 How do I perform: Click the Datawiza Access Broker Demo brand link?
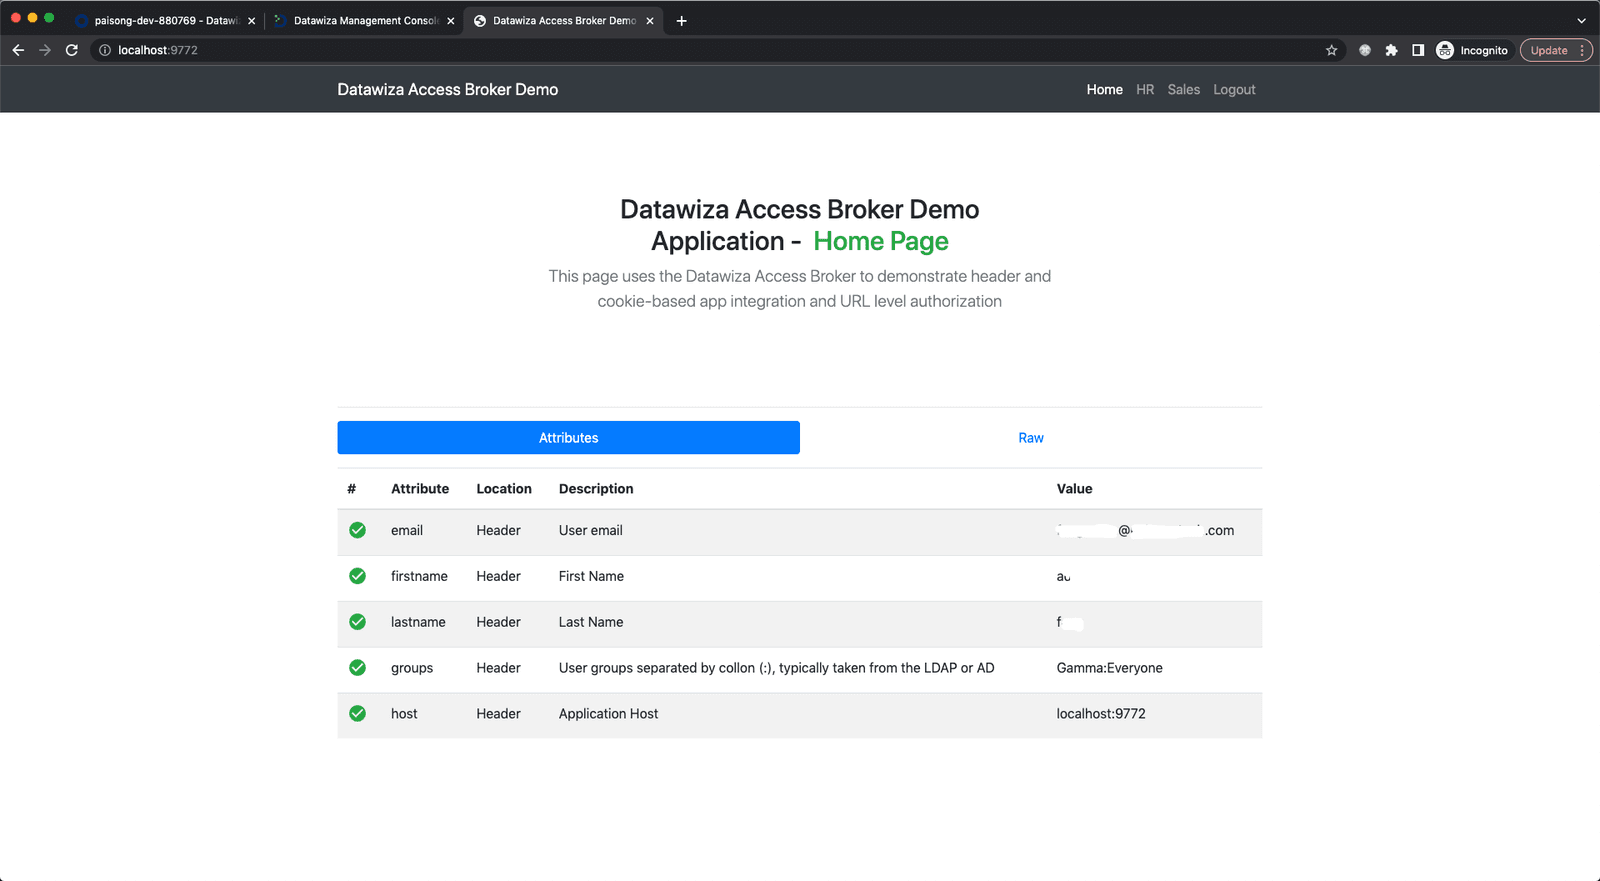(448, 90)
